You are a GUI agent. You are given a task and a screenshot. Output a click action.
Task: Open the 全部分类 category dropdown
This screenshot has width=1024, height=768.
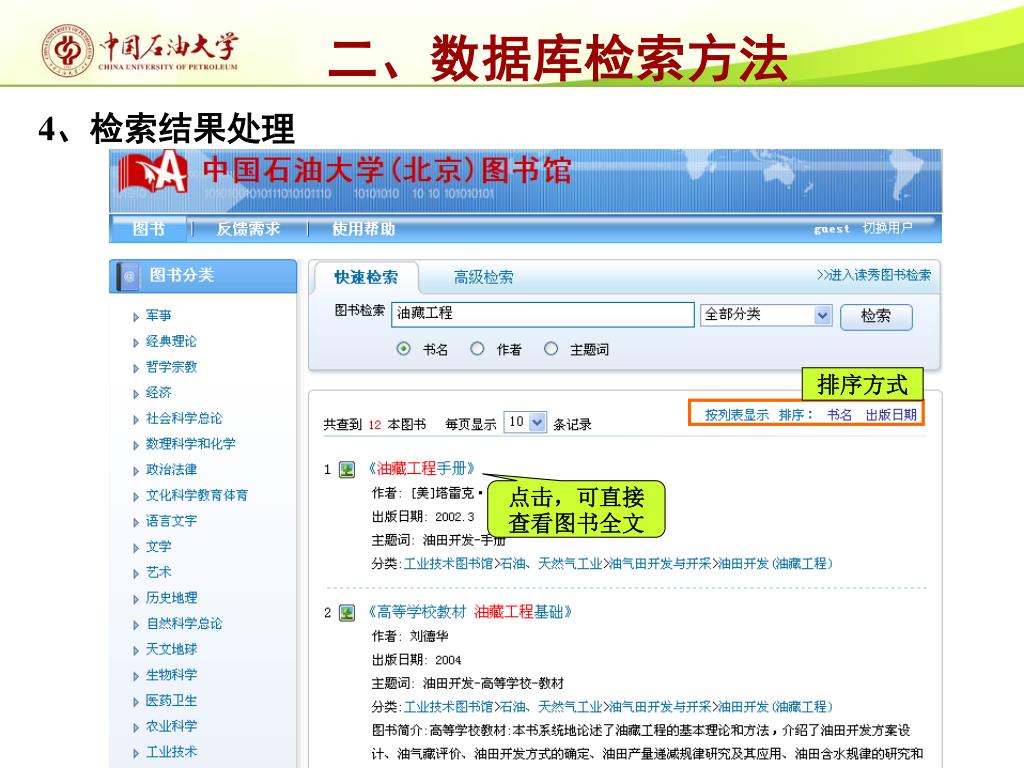(765, 315)
